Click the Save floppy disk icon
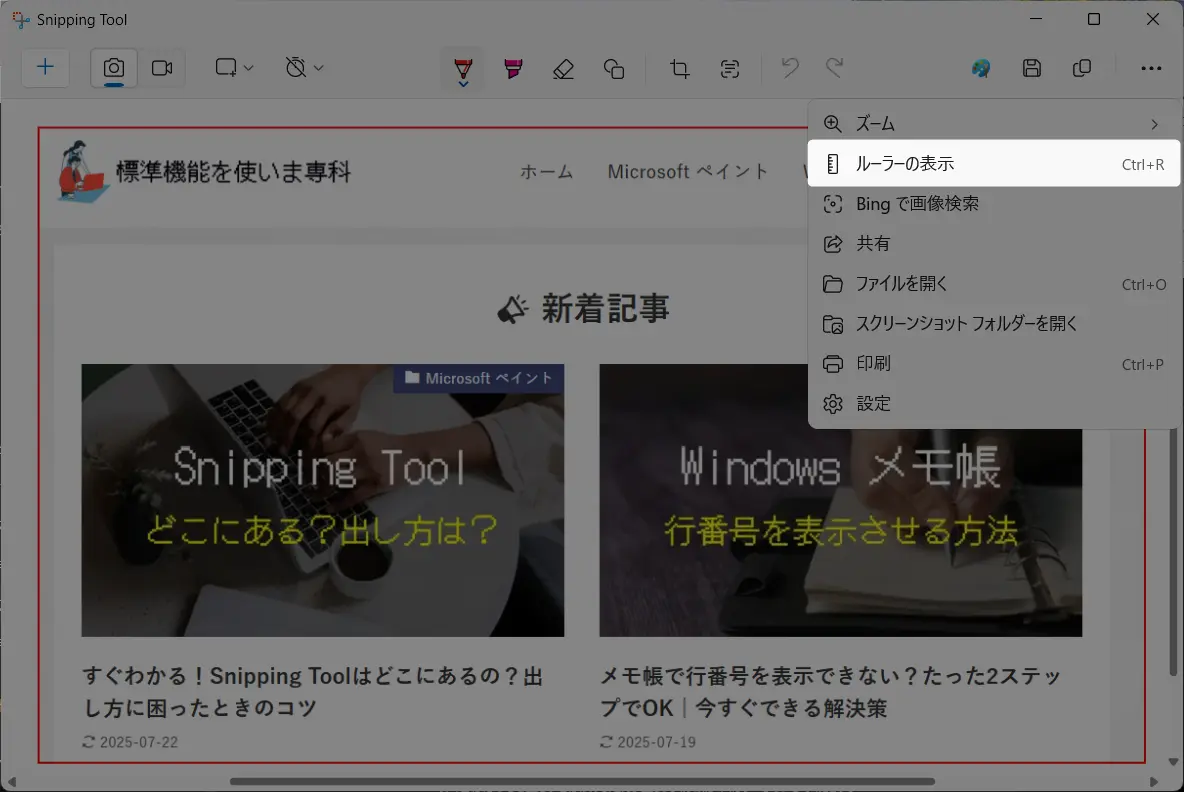Image resolution: width=1184 pixels, height=792 pixels. click(1031, 69)
